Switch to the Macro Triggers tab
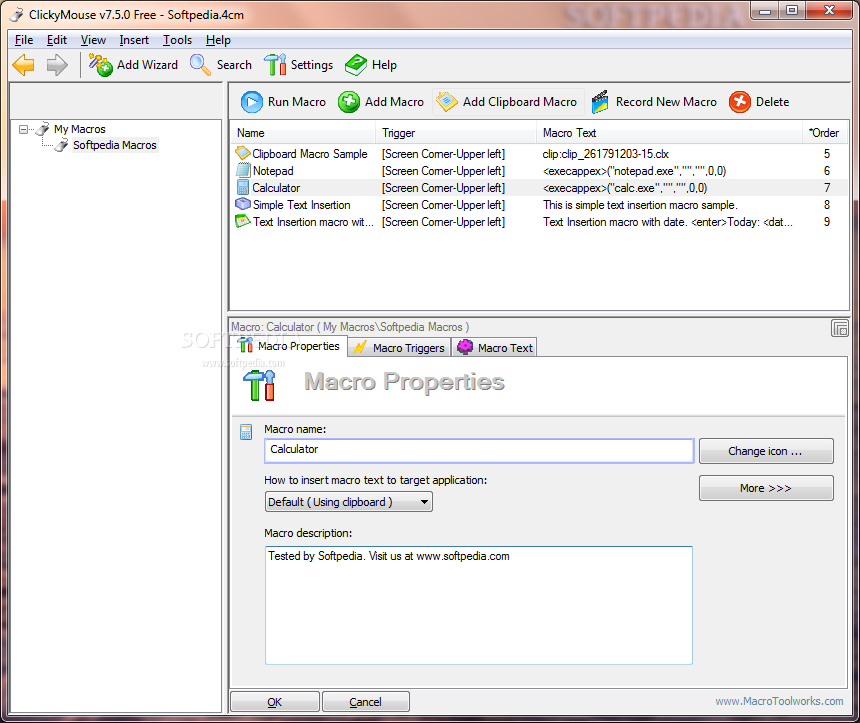 coord(399,348)
